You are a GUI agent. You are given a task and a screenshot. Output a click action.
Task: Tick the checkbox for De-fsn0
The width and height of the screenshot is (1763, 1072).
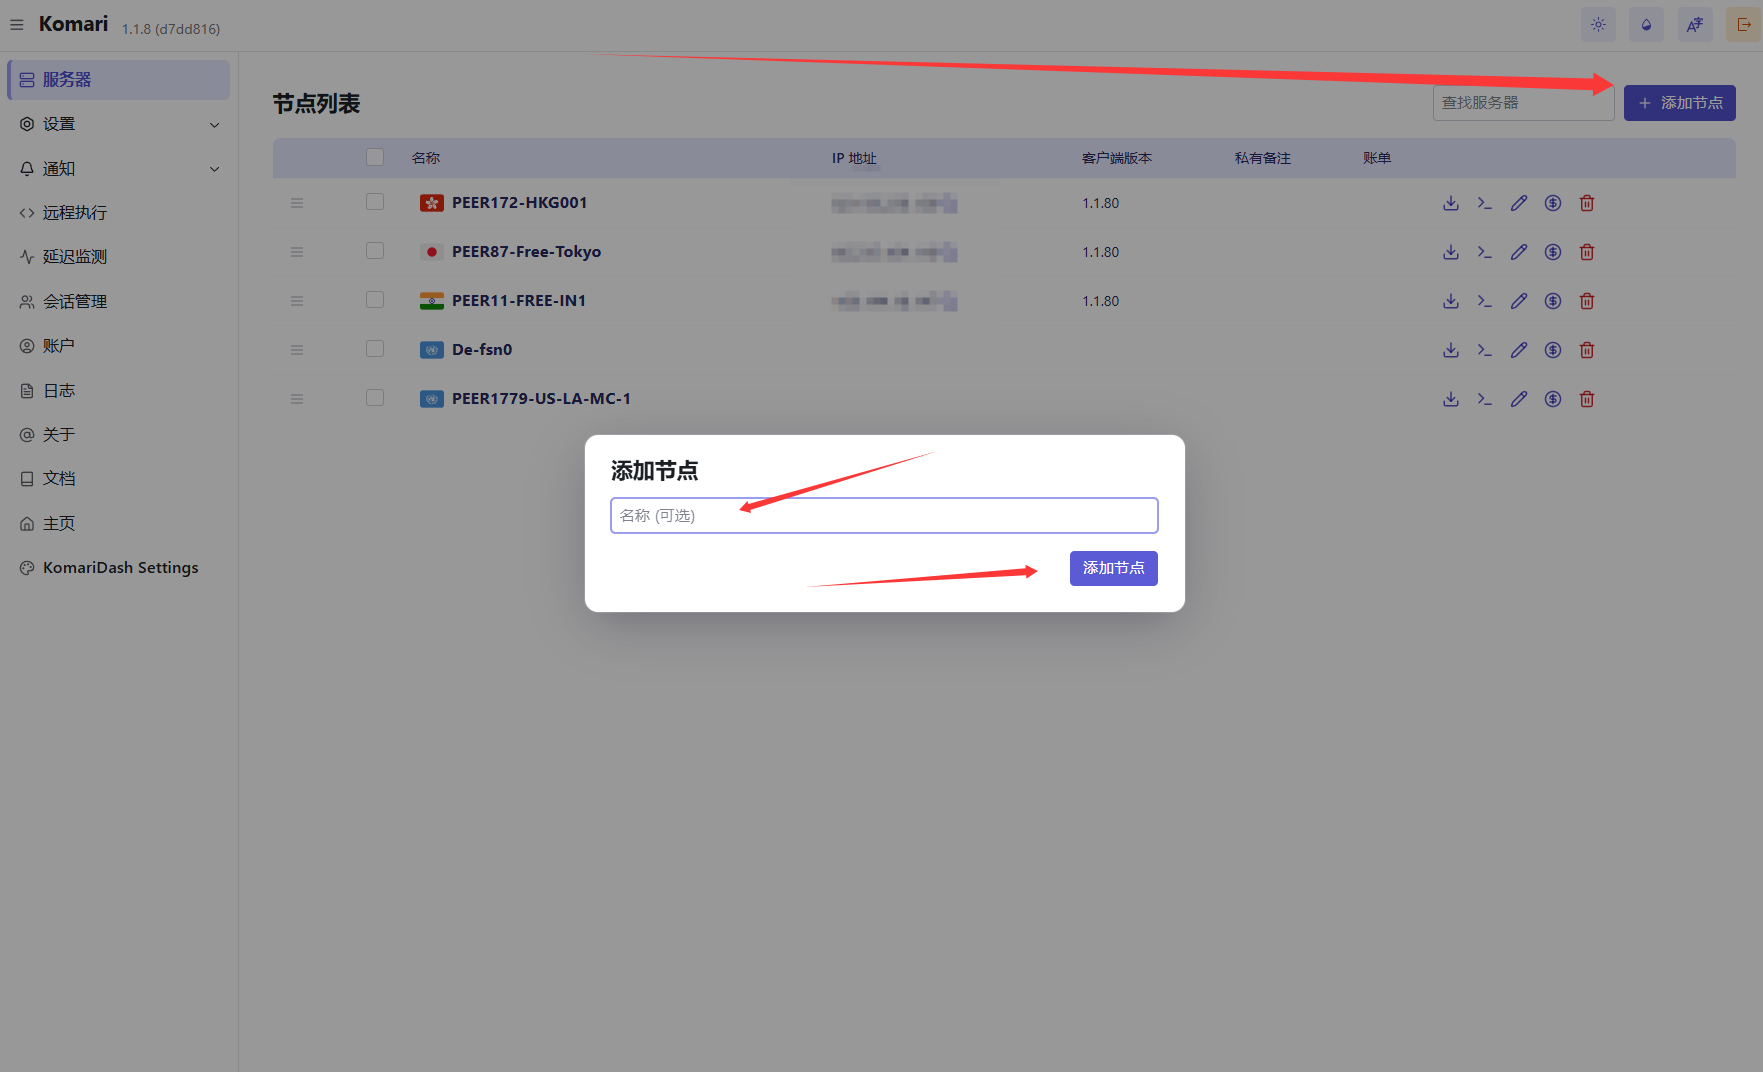[375, 349]
